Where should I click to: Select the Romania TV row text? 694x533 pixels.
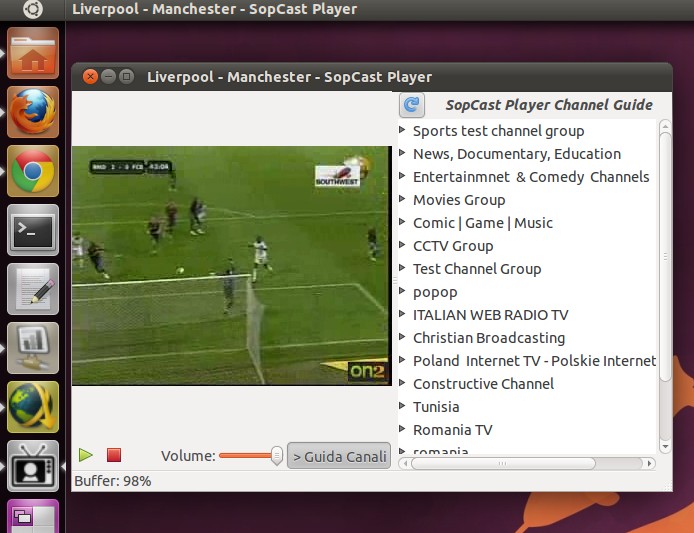coord(452,430)
